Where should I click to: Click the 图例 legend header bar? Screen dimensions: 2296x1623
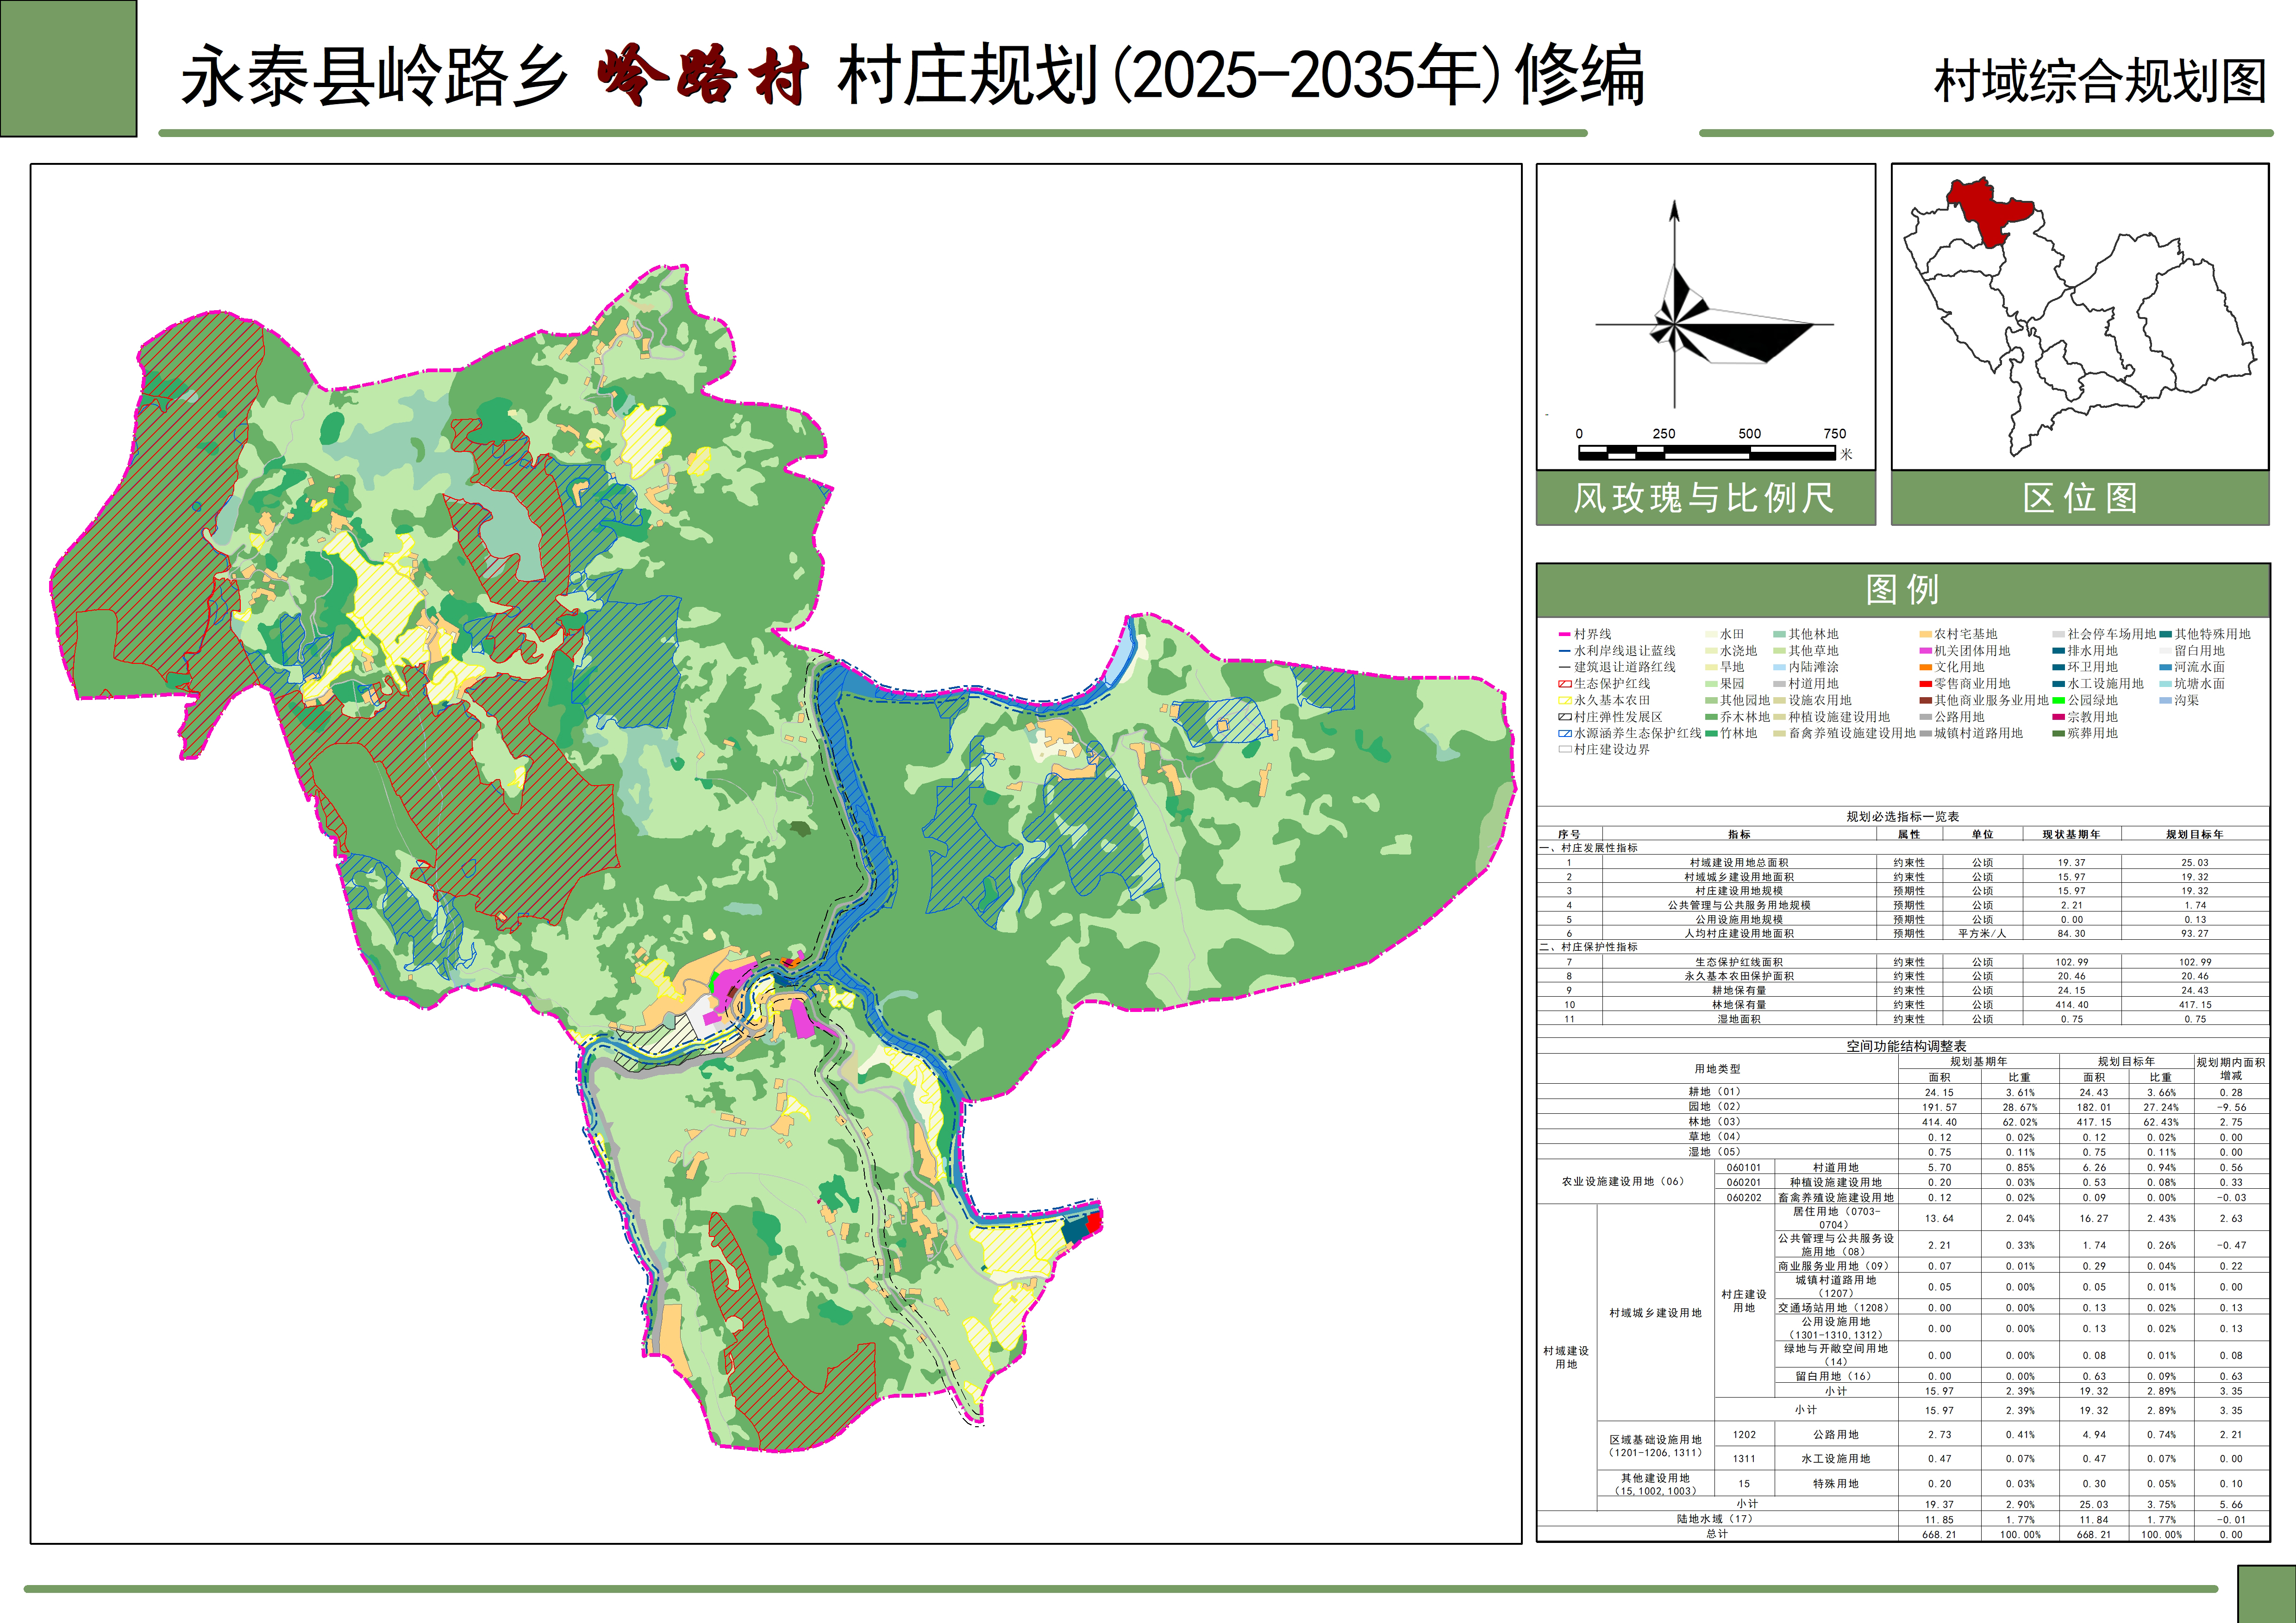1902,590
